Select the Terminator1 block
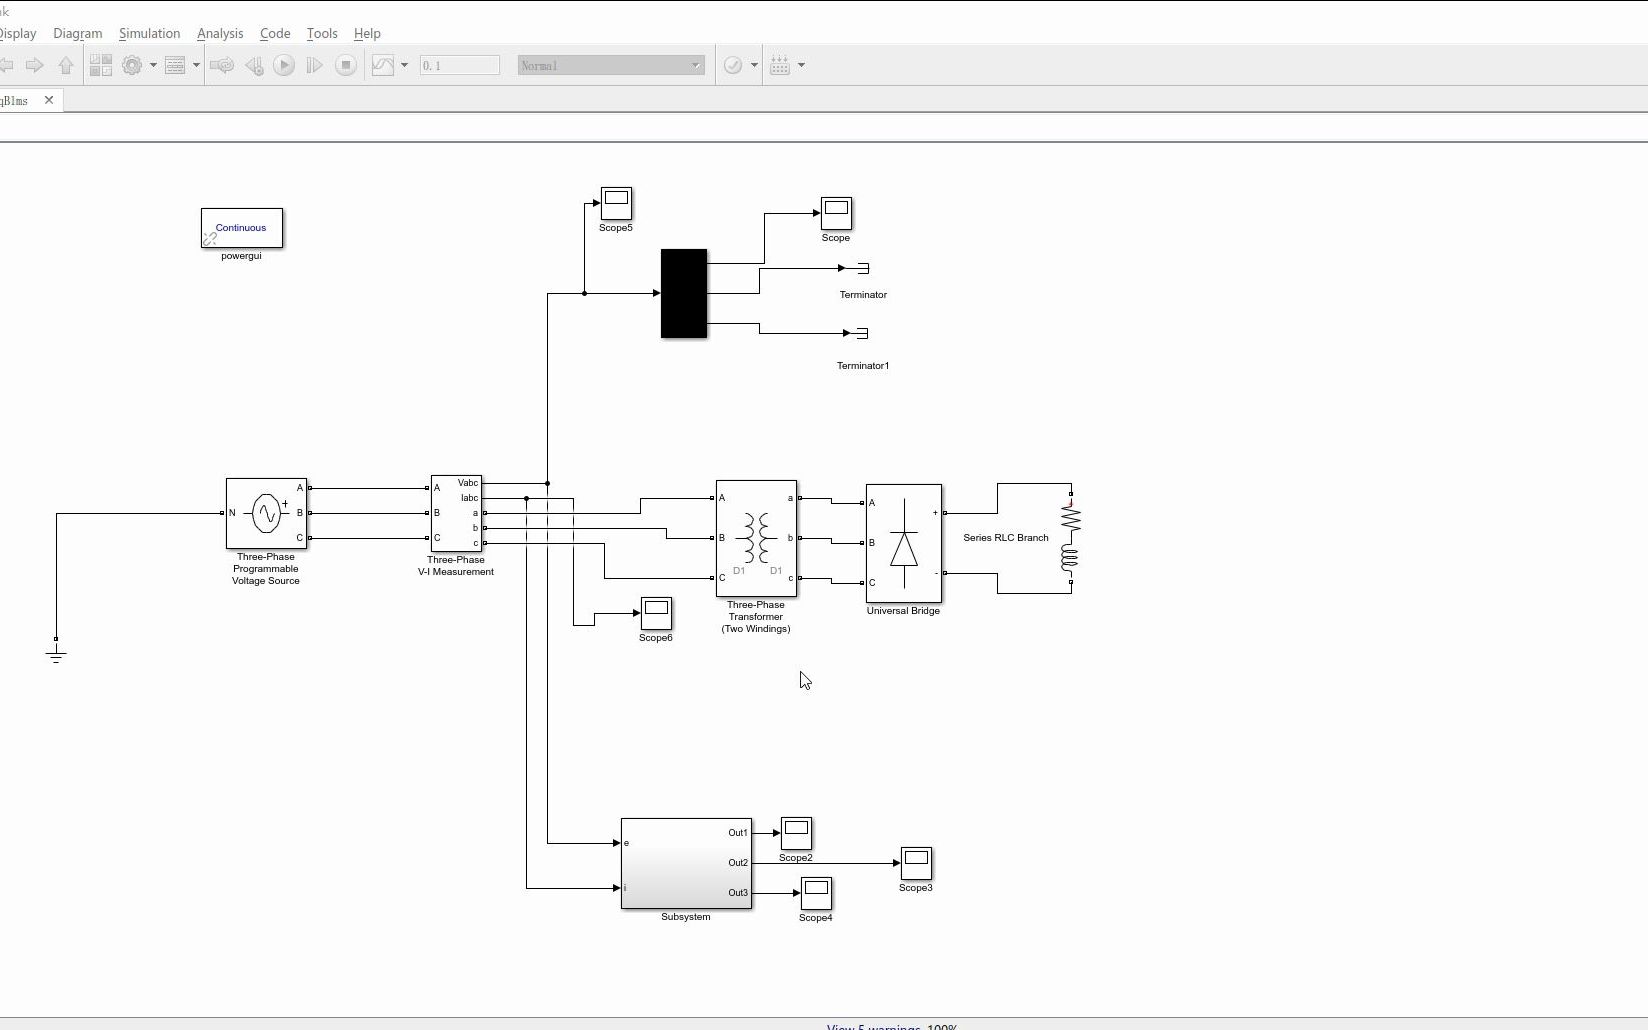1648x1030 pixels. 863,333
